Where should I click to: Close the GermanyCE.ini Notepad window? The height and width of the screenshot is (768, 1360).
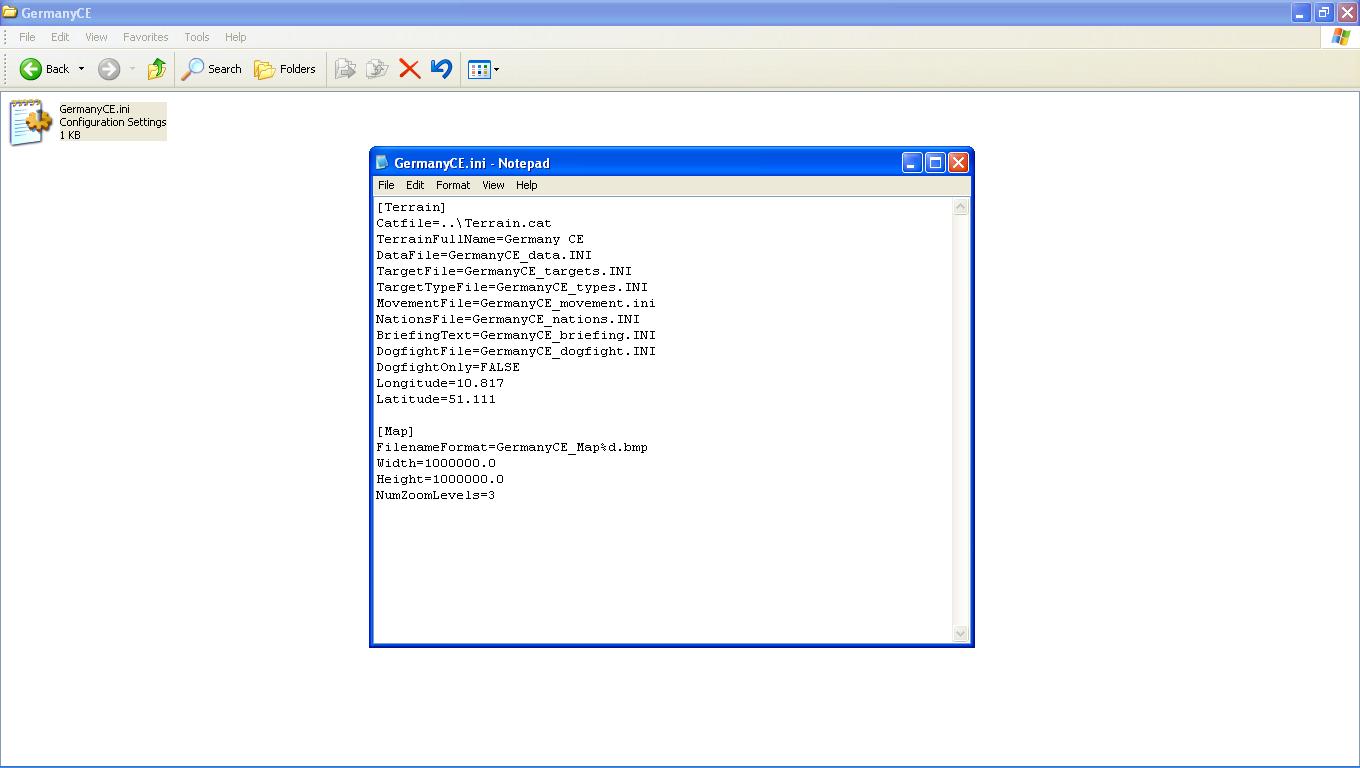click(958, 163)
